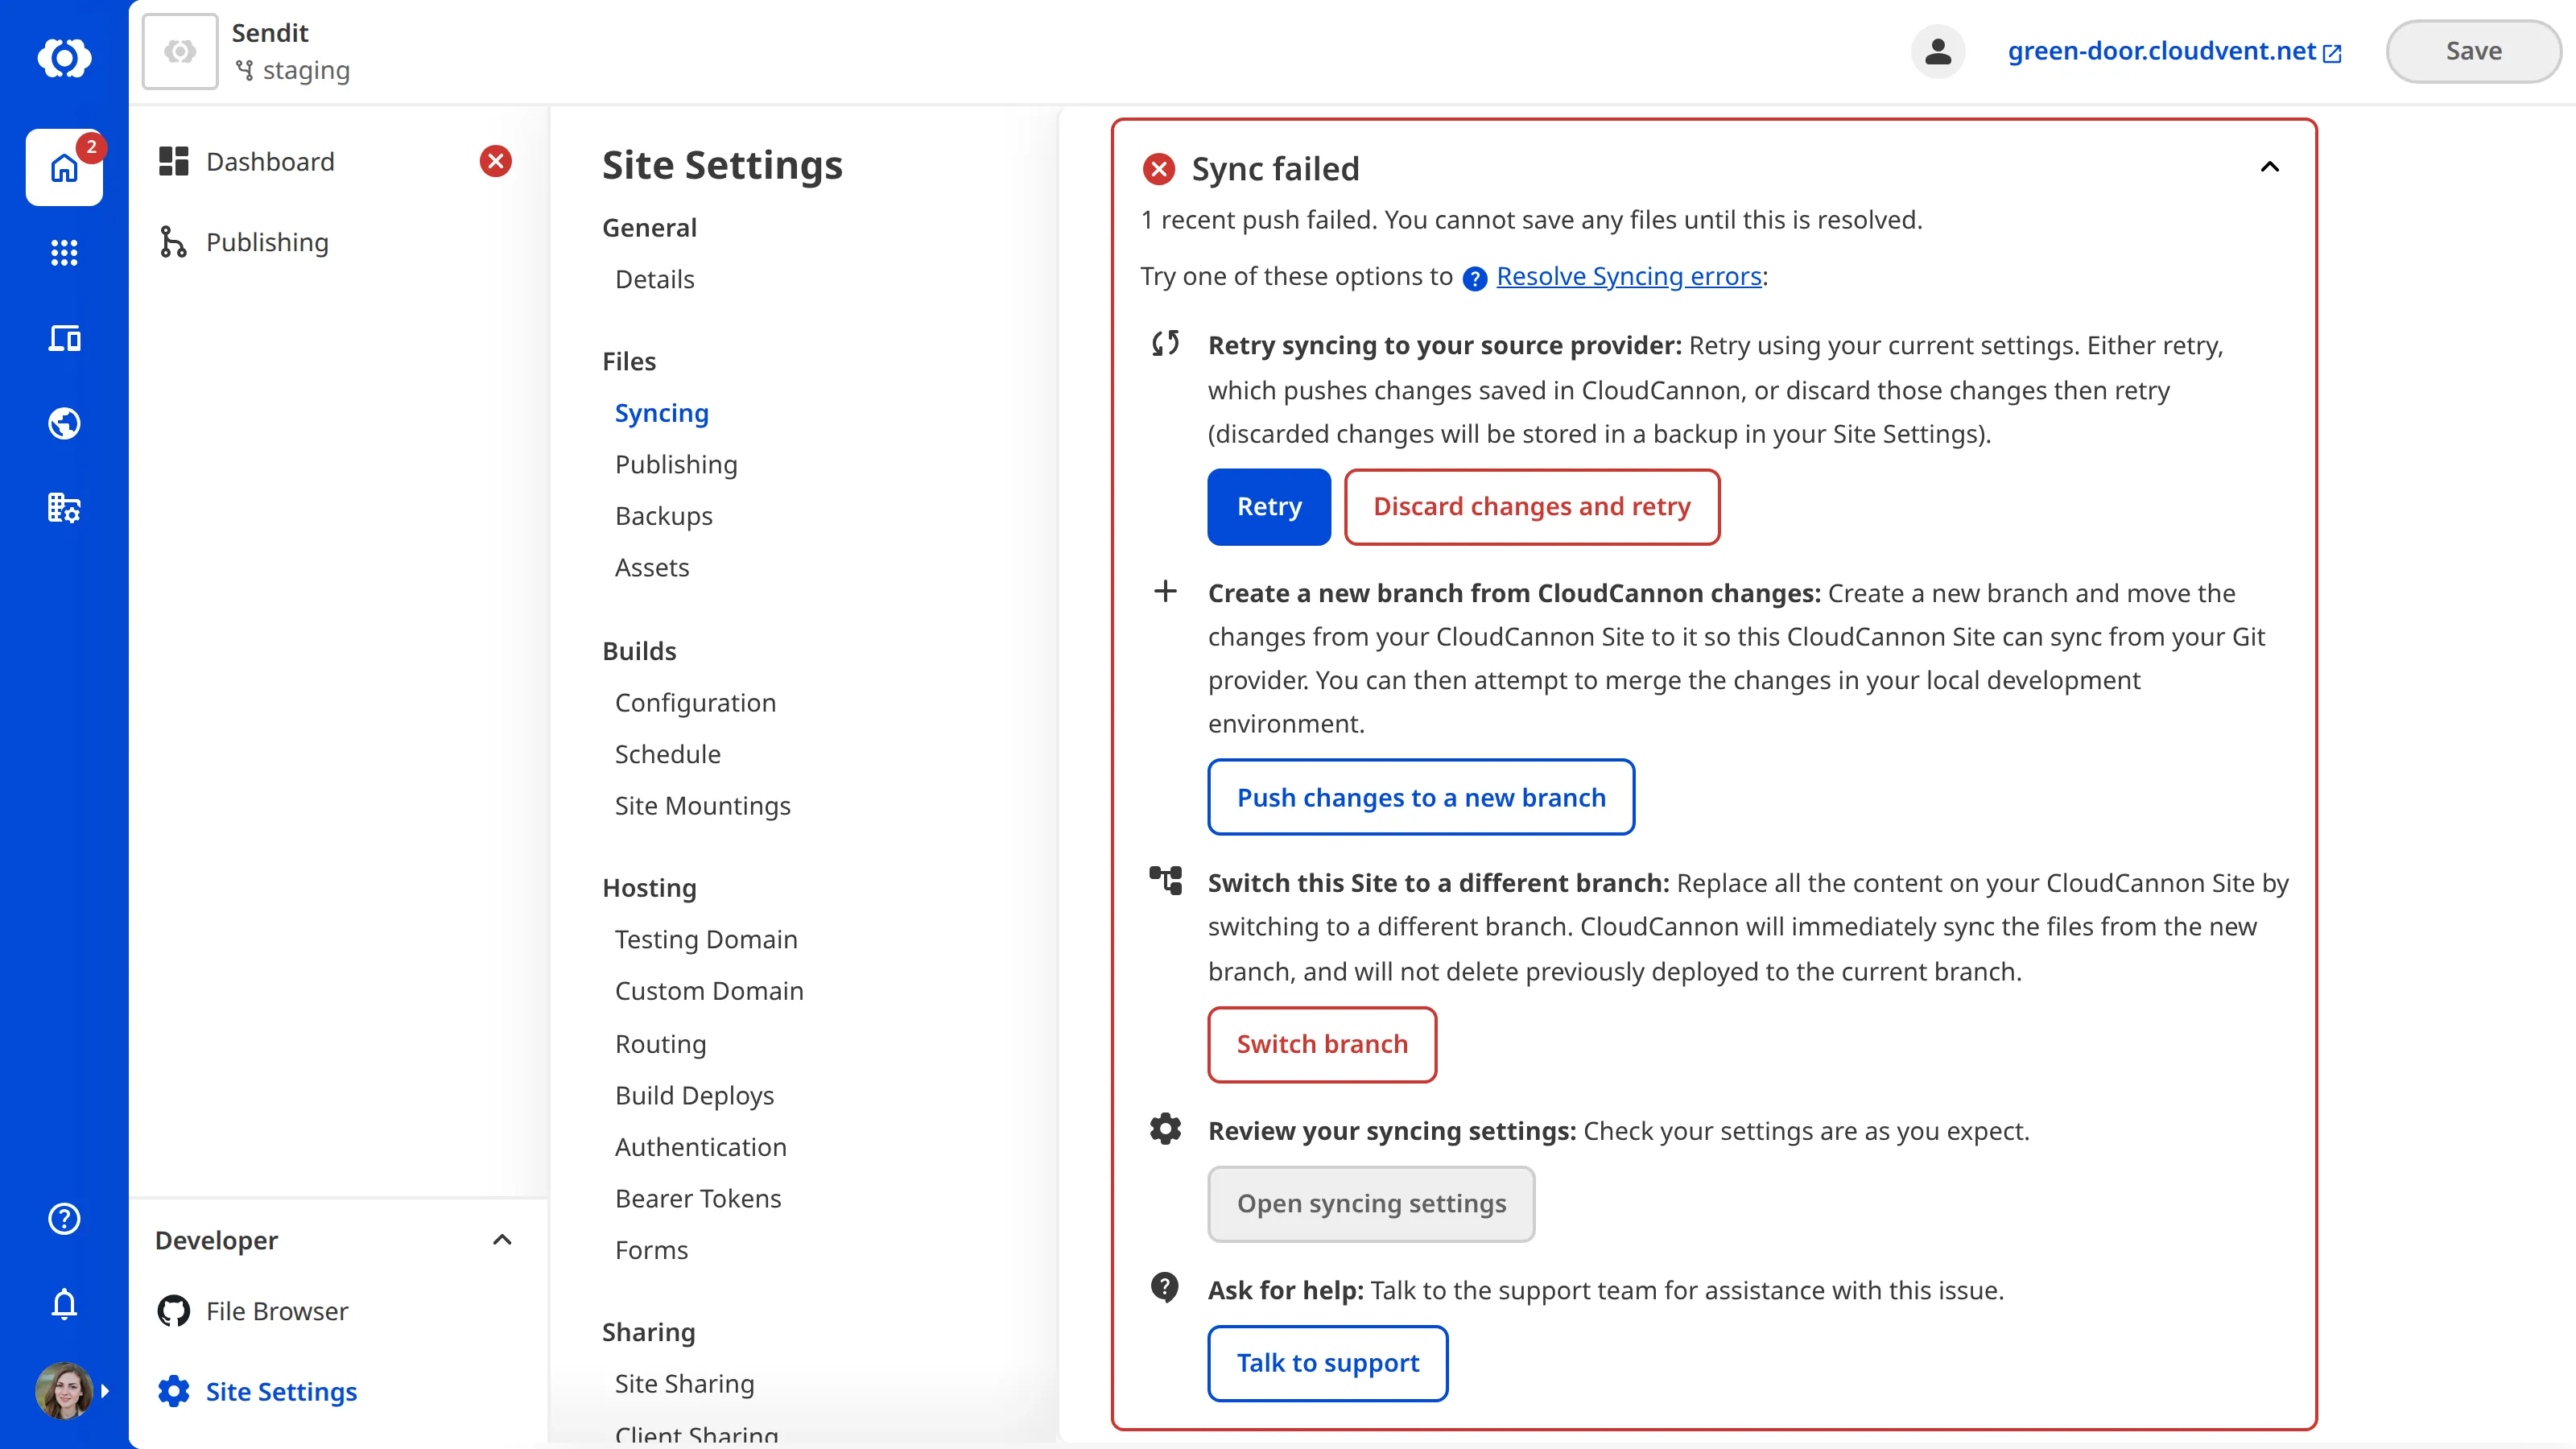Screen dimensions: 2576x1449
Task: Click the retry sync arrows icon
Action: point(1165,344)
